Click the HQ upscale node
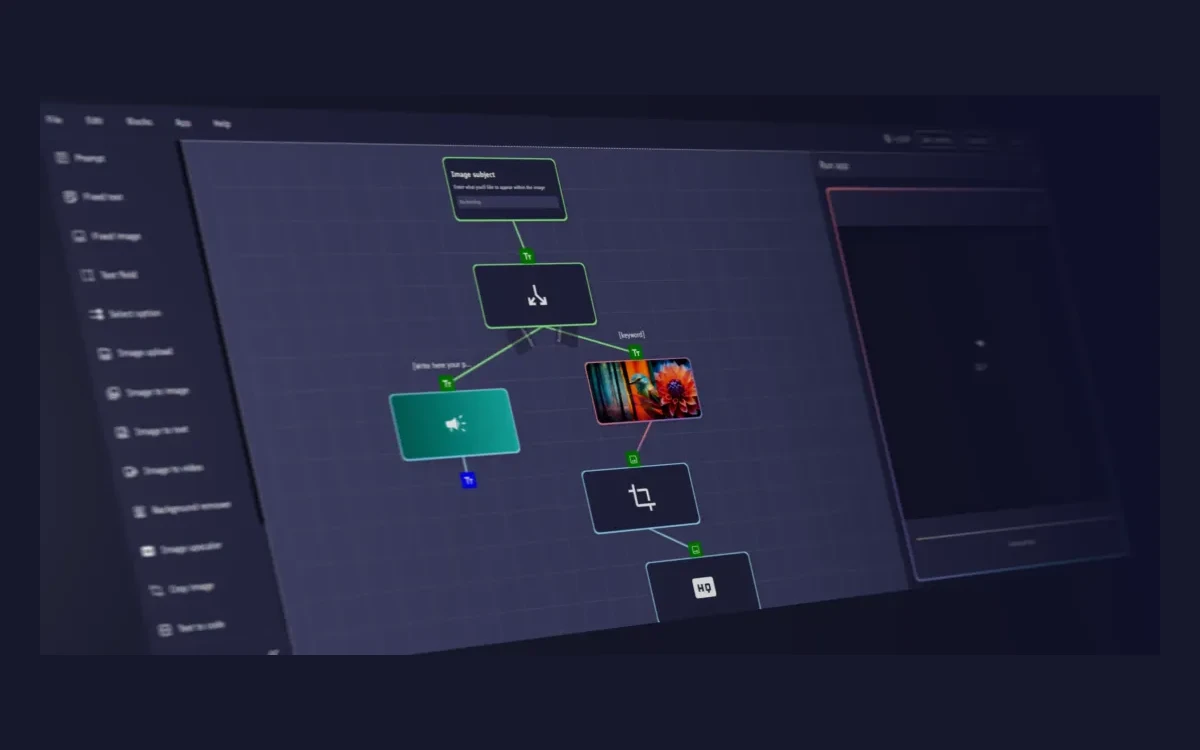The image size is (1200, 750). pyautogui.click(x=704, y=587)
